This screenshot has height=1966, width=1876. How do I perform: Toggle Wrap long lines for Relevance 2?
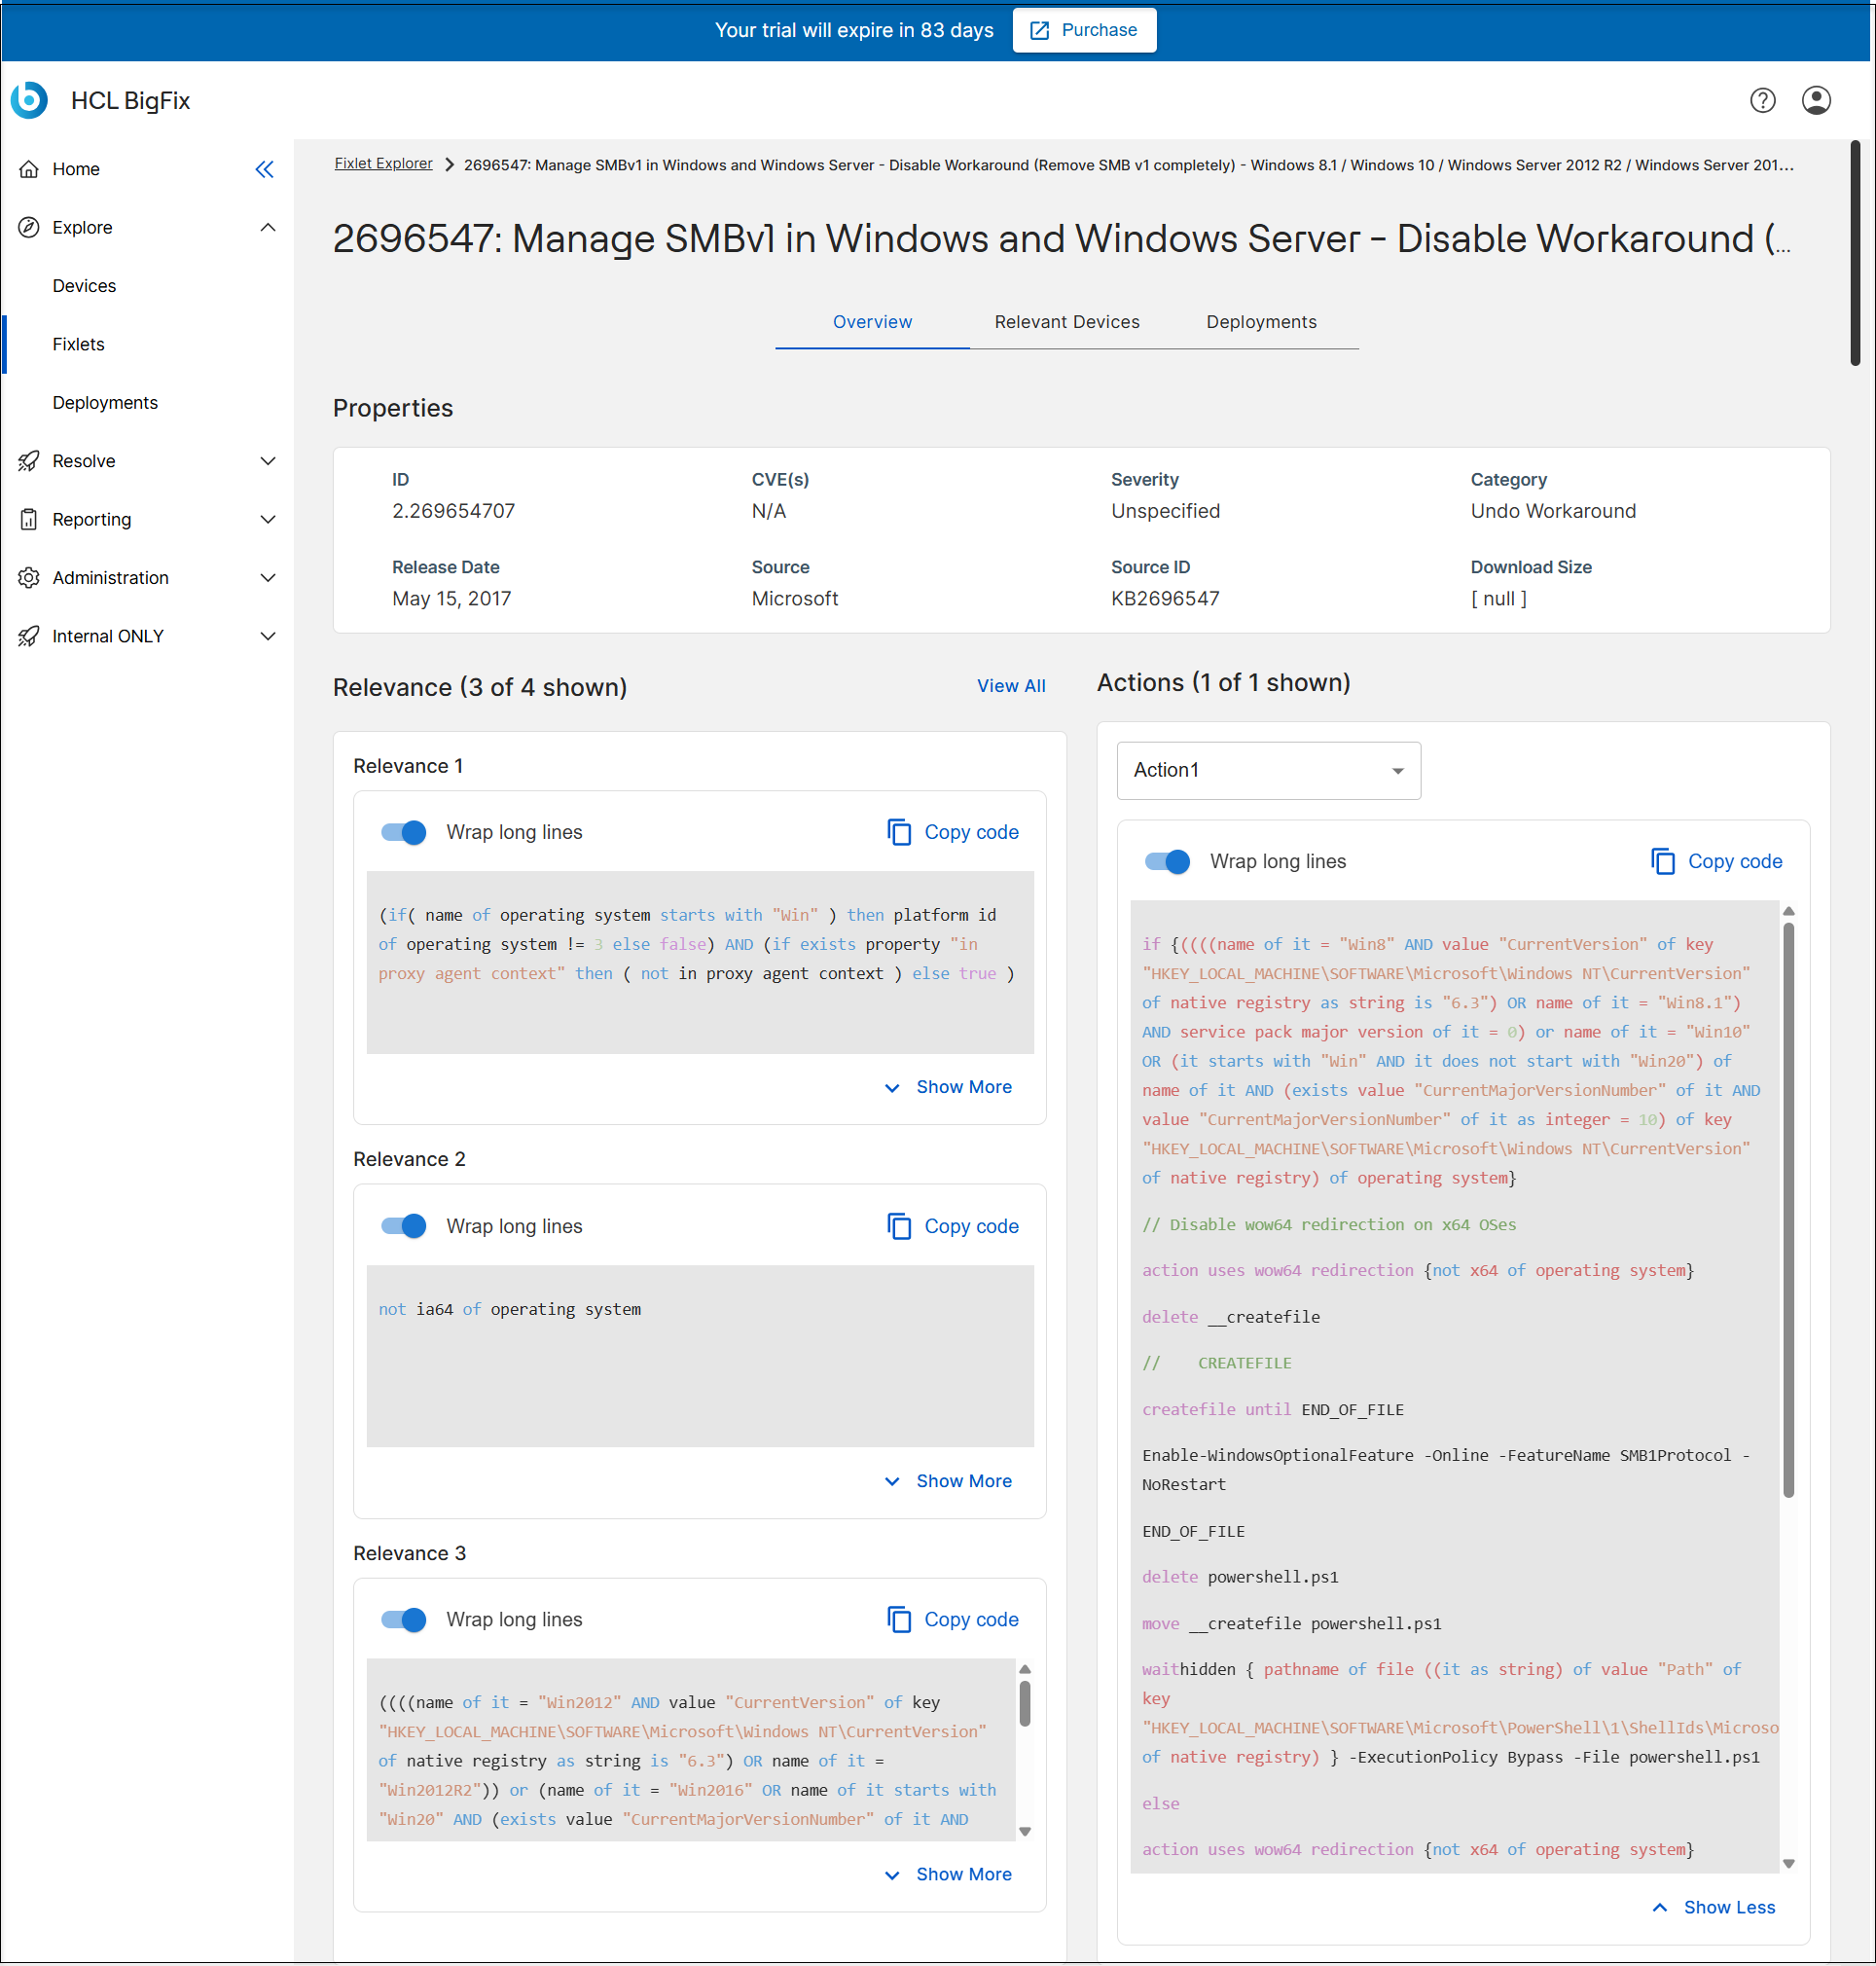pos(404,1226)
